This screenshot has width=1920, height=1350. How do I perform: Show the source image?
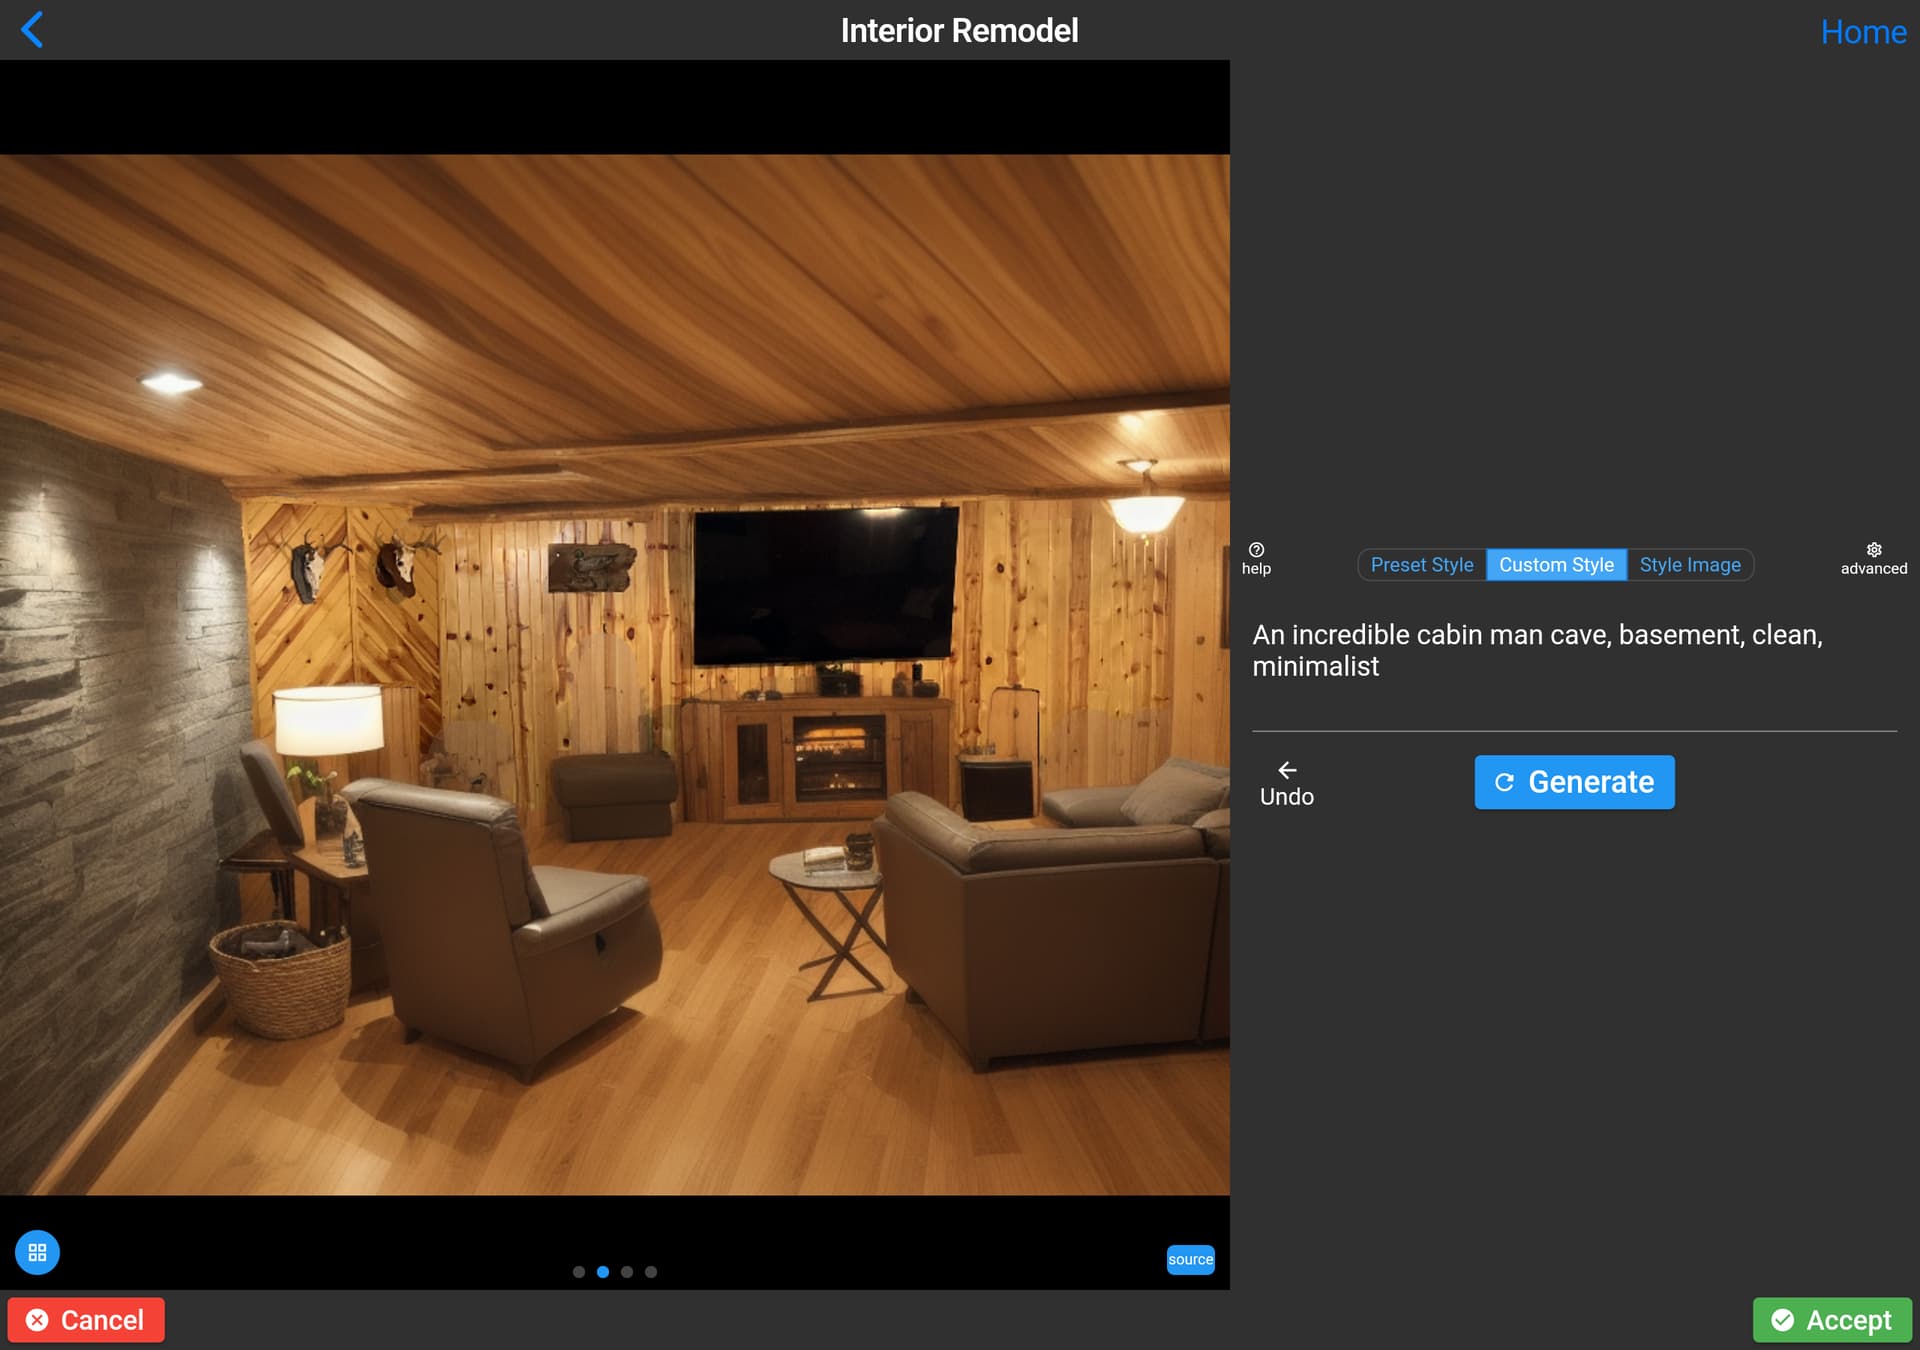pyautogui.click(x=1190, y=1259)
